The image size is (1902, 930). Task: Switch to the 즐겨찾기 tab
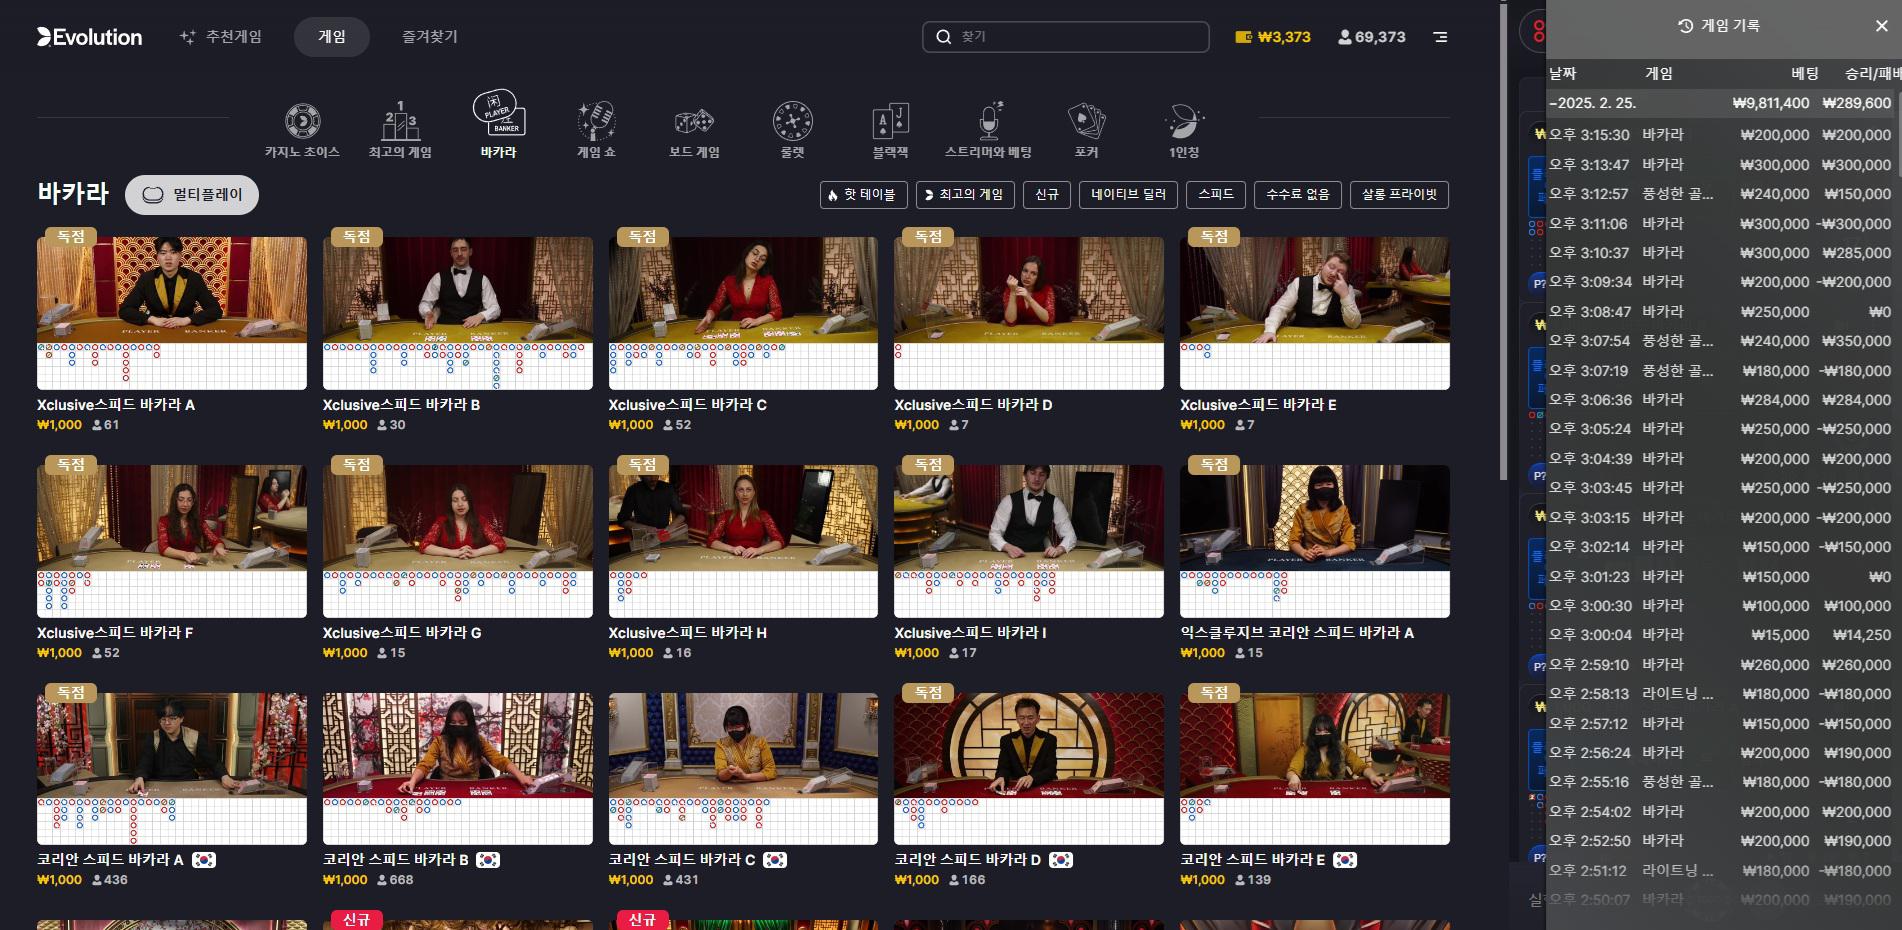pos(429,37)
